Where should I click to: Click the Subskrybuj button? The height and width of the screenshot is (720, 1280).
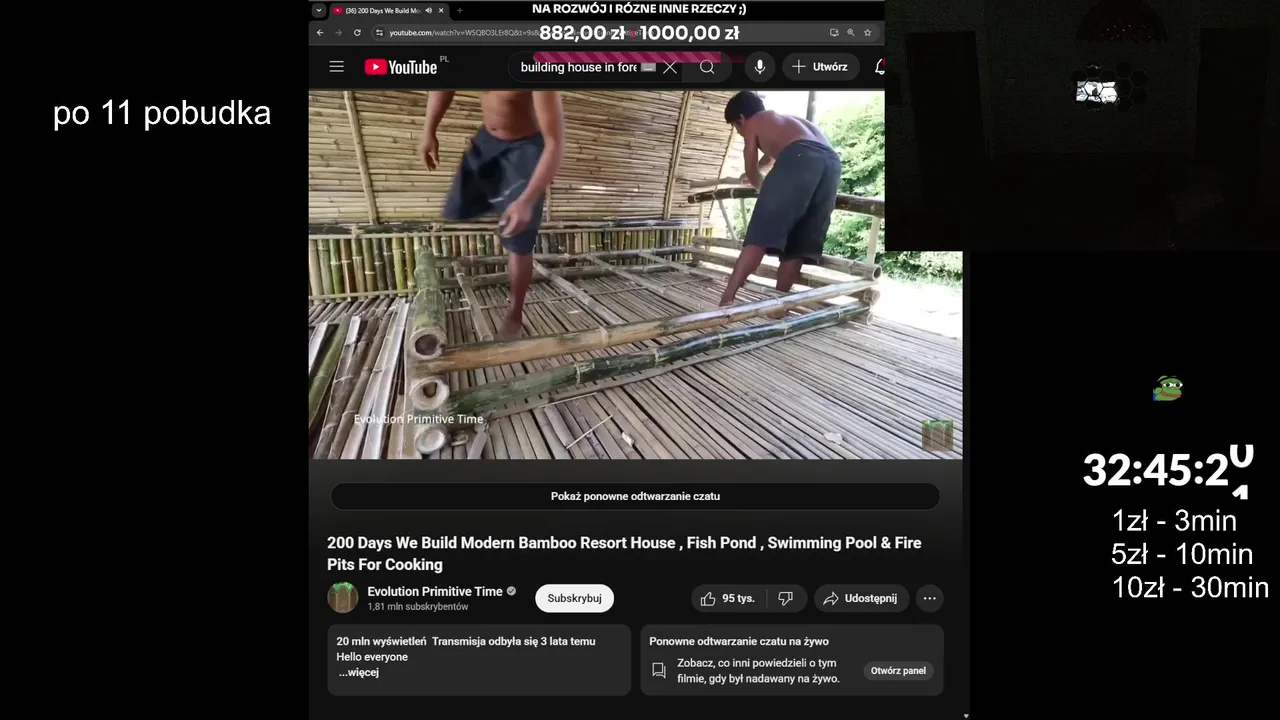(x=574, y=598)
